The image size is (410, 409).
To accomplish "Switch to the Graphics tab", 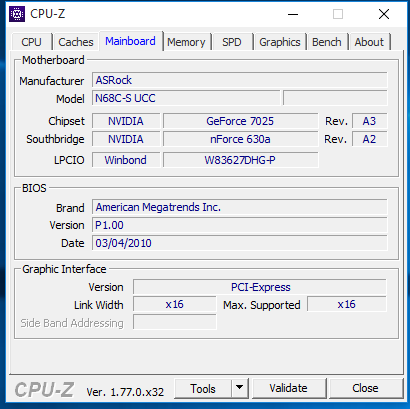I will coord(280,42).
